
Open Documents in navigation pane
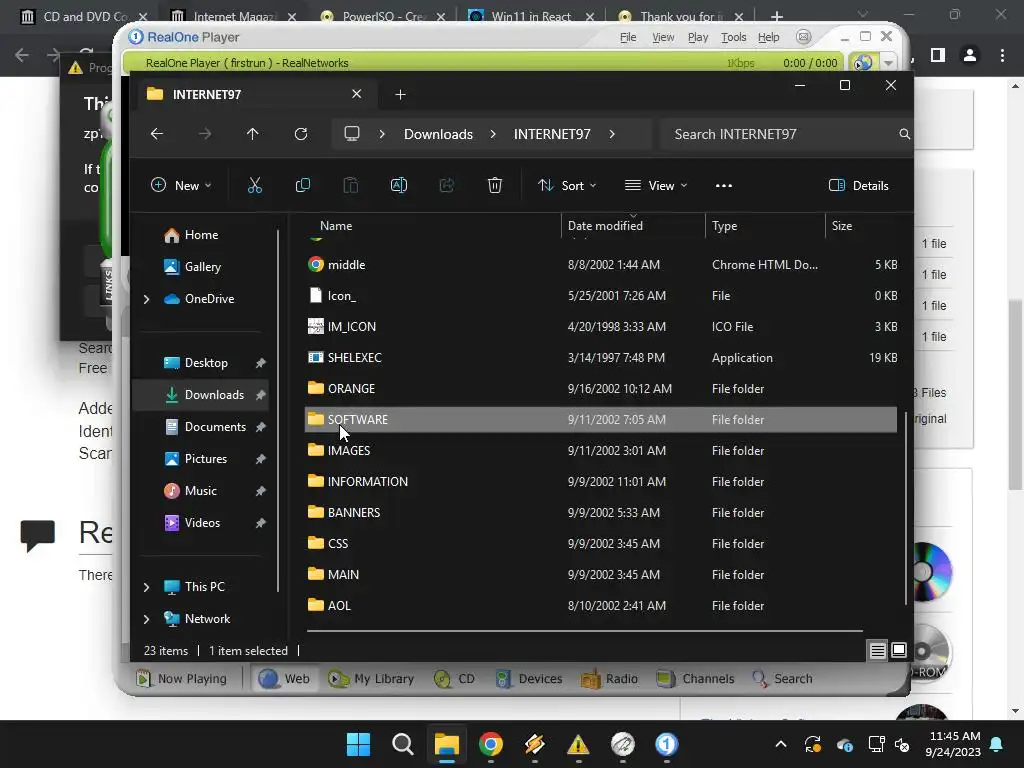pyautogui.click(x=201, y=426)
